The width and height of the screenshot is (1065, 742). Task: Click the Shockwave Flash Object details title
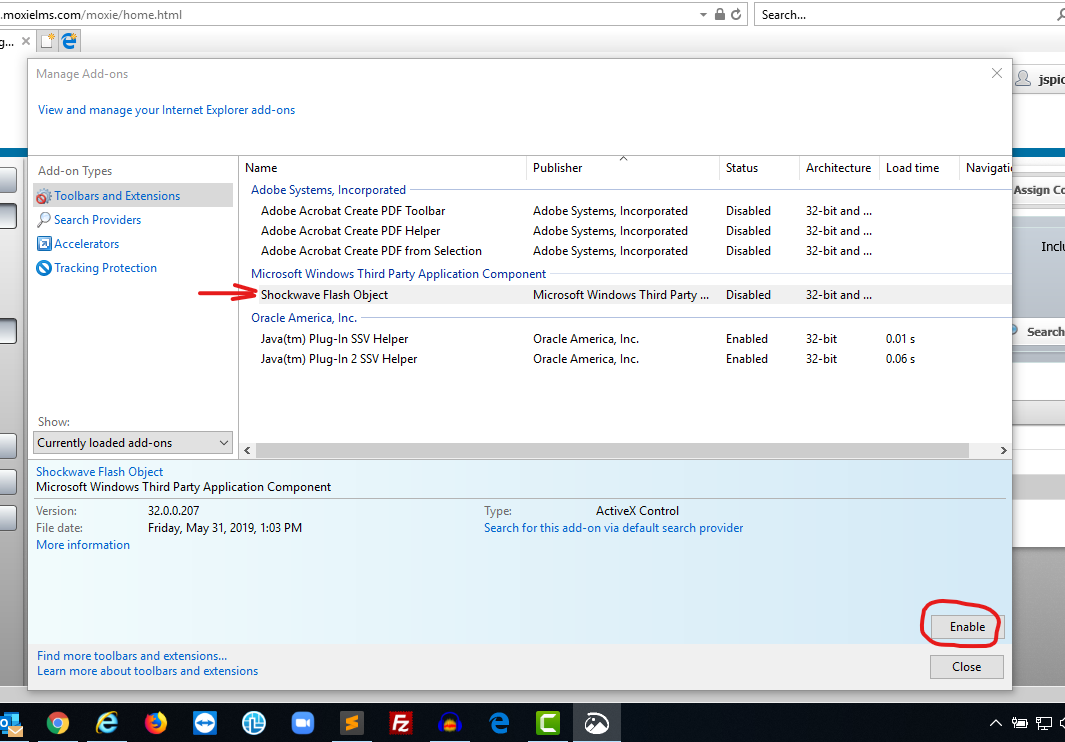(99, 472)
